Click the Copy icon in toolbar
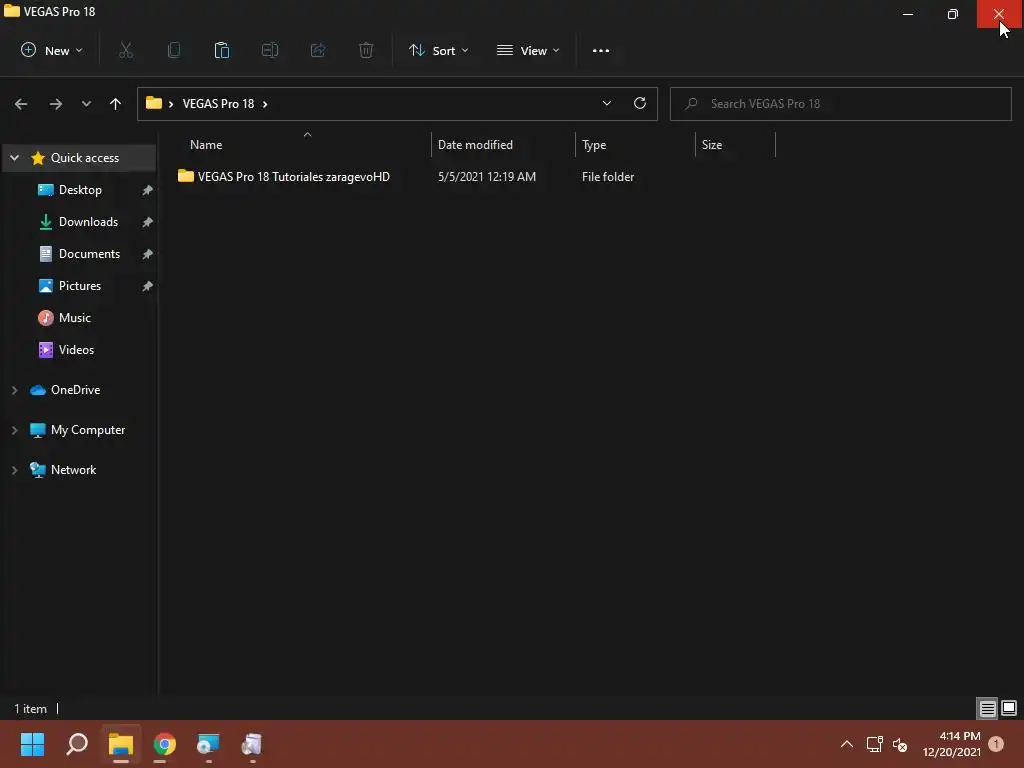 point(174,50)
